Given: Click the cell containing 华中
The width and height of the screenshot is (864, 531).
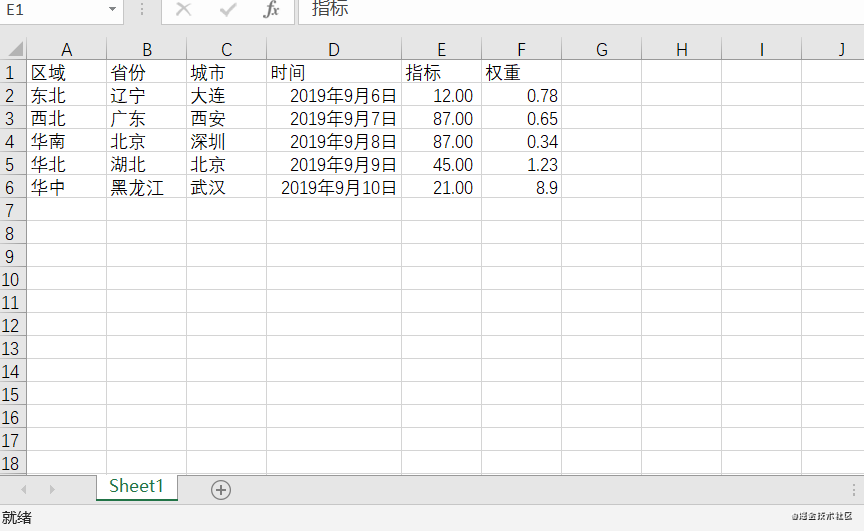Looking at the screenshot, I should [67, 187].
